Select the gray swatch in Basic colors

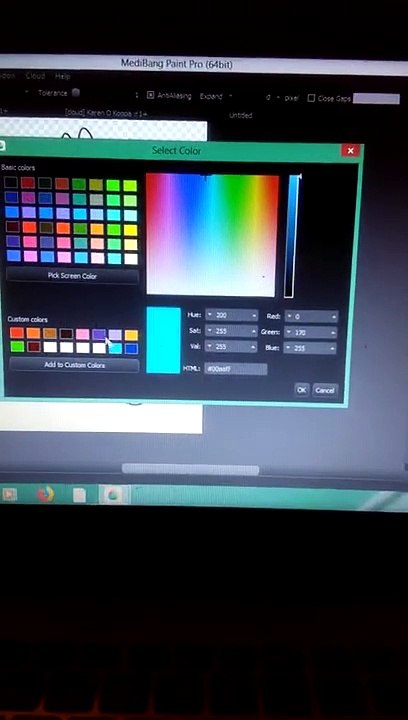(96, 199)
